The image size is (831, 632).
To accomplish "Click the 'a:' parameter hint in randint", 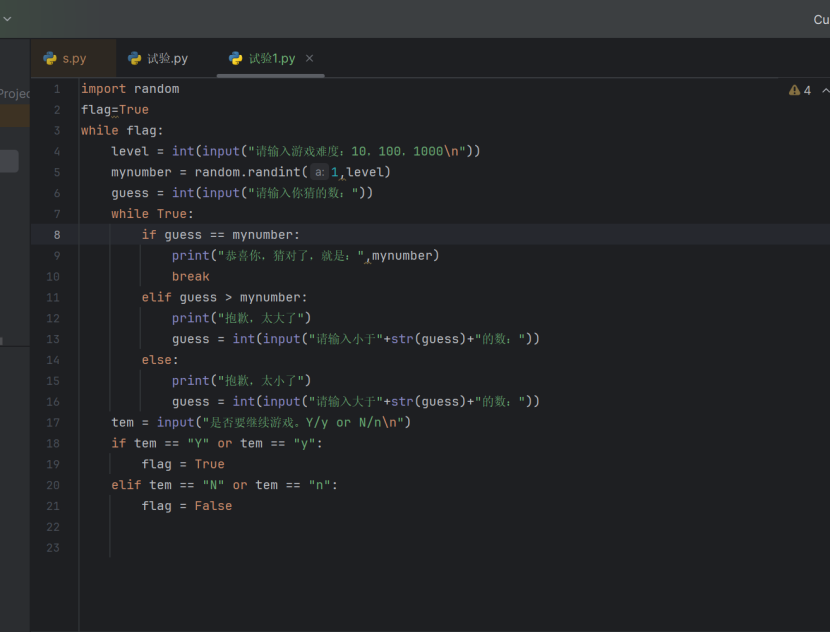I will click(x=319, y=172).
